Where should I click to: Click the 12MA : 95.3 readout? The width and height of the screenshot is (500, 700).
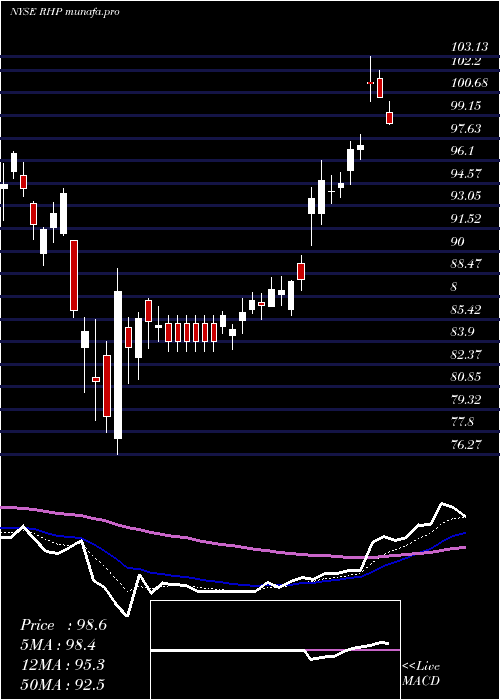[x=62, y=665]
